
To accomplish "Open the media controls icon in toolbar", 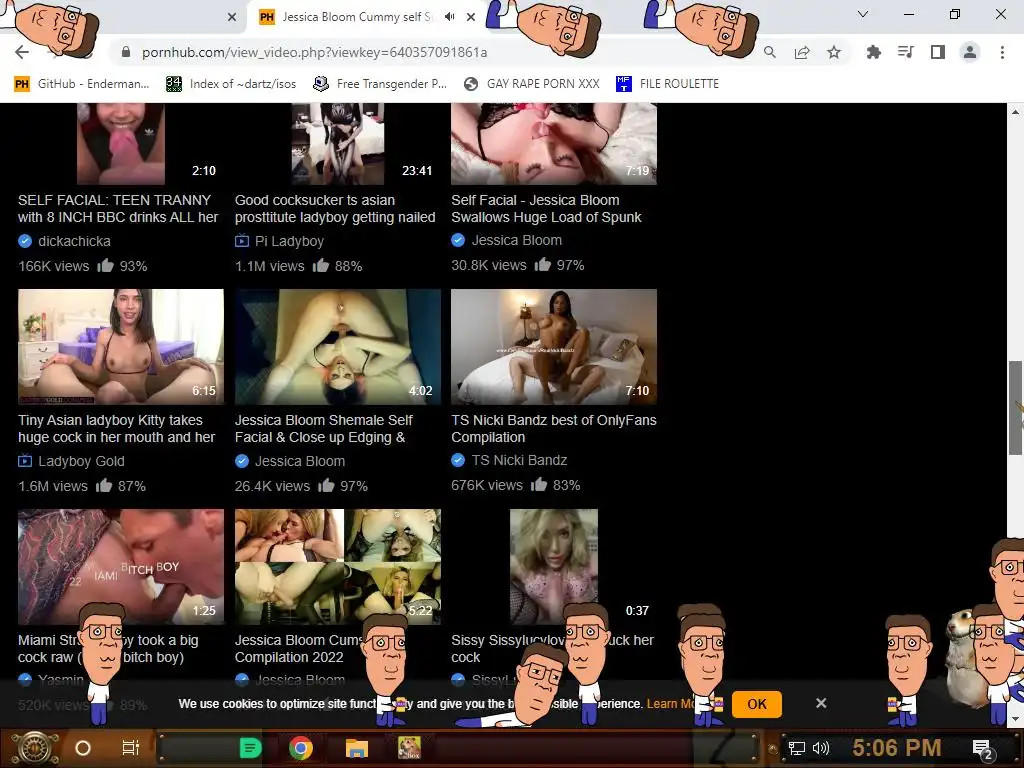I will pos(906,52).
